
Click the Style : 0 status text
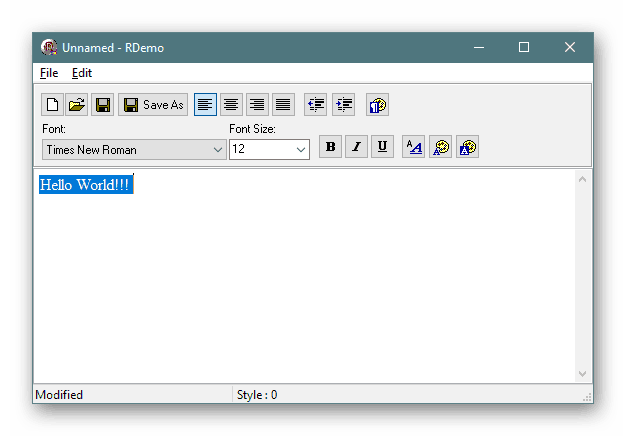[257, 394]
